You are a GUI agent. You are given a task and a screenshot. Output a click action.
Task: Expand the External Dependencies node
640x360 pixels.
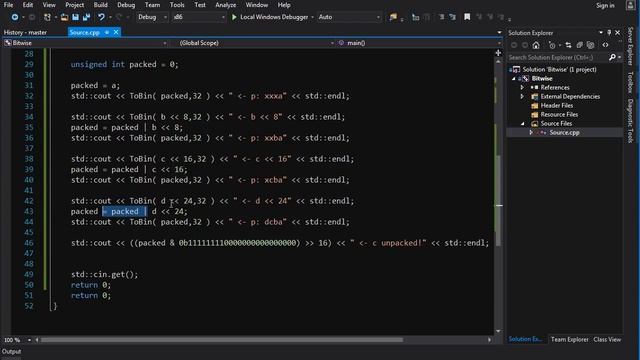pos(522,96)
